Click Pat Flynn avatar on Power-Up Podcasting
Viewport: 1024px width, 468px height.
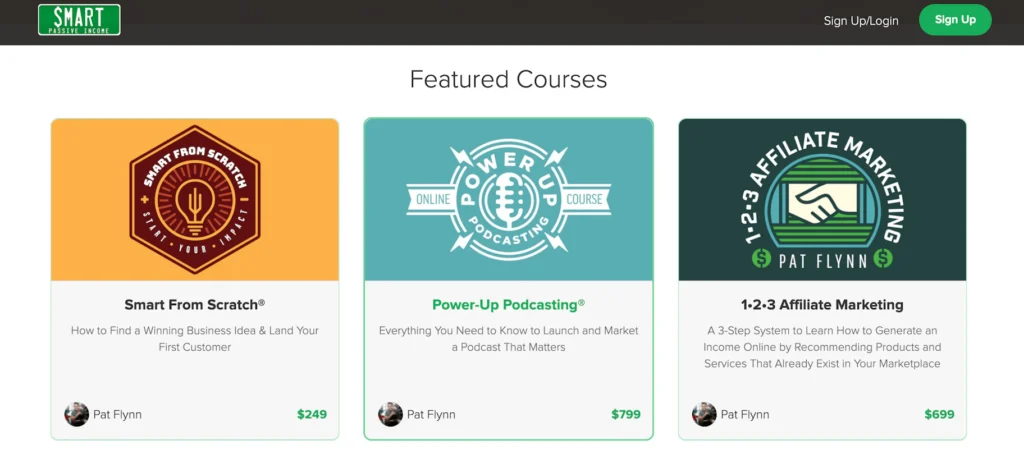coord(391,414)
